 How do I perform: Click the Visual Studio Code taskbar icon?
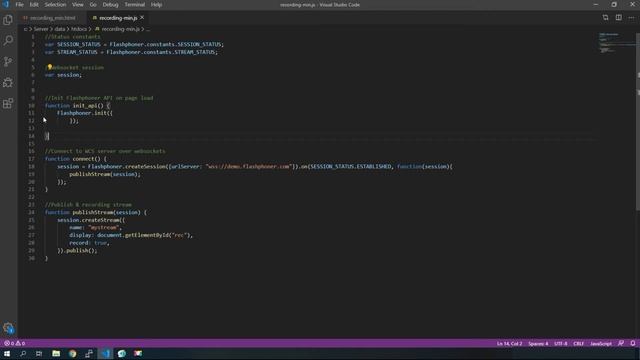coord(106,353)
